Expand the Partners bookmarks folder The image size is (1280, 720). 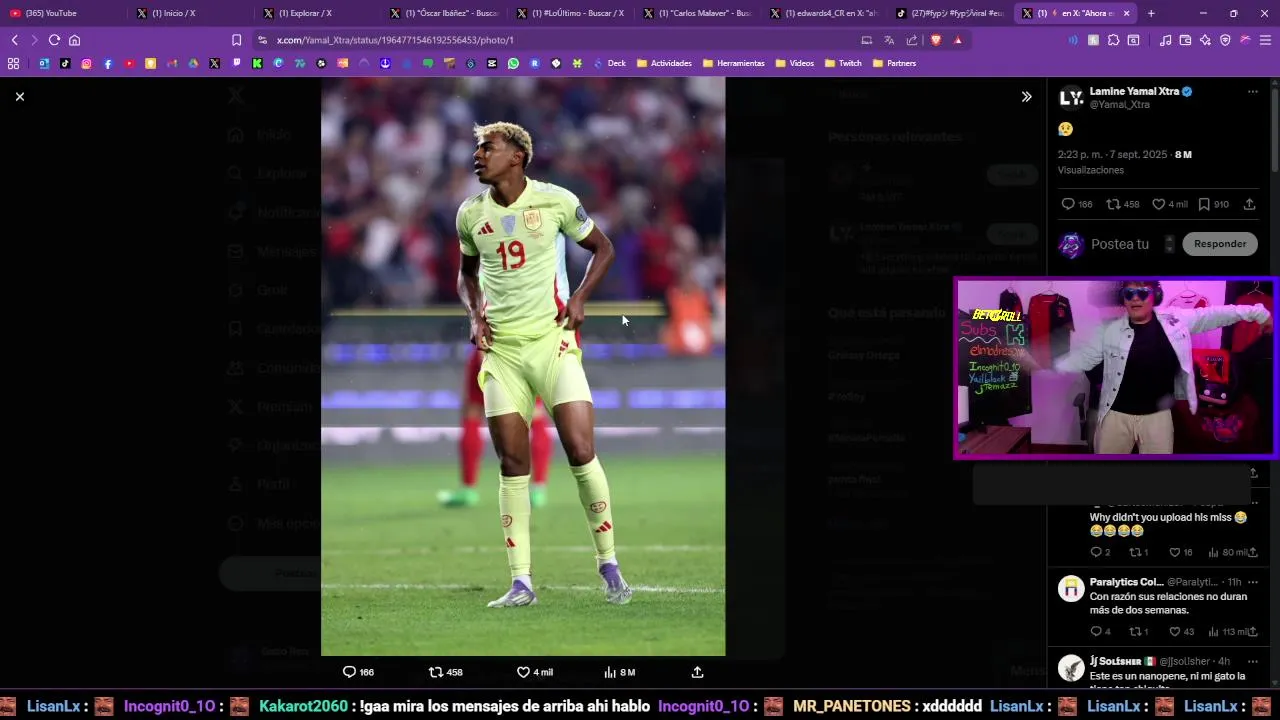point(894,63)
